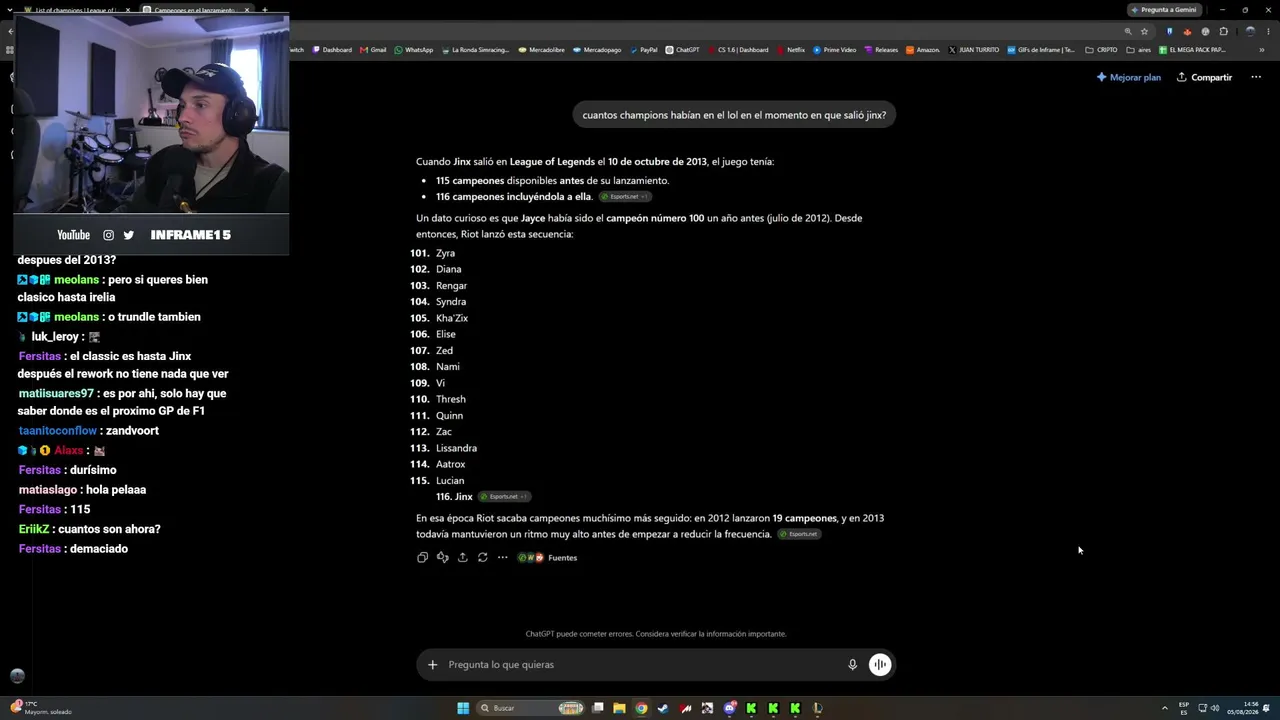The width and height of the screenshot is (1280, 720).
Task: Start microphone dictation in the prompt bar
Action: (852, 665)
